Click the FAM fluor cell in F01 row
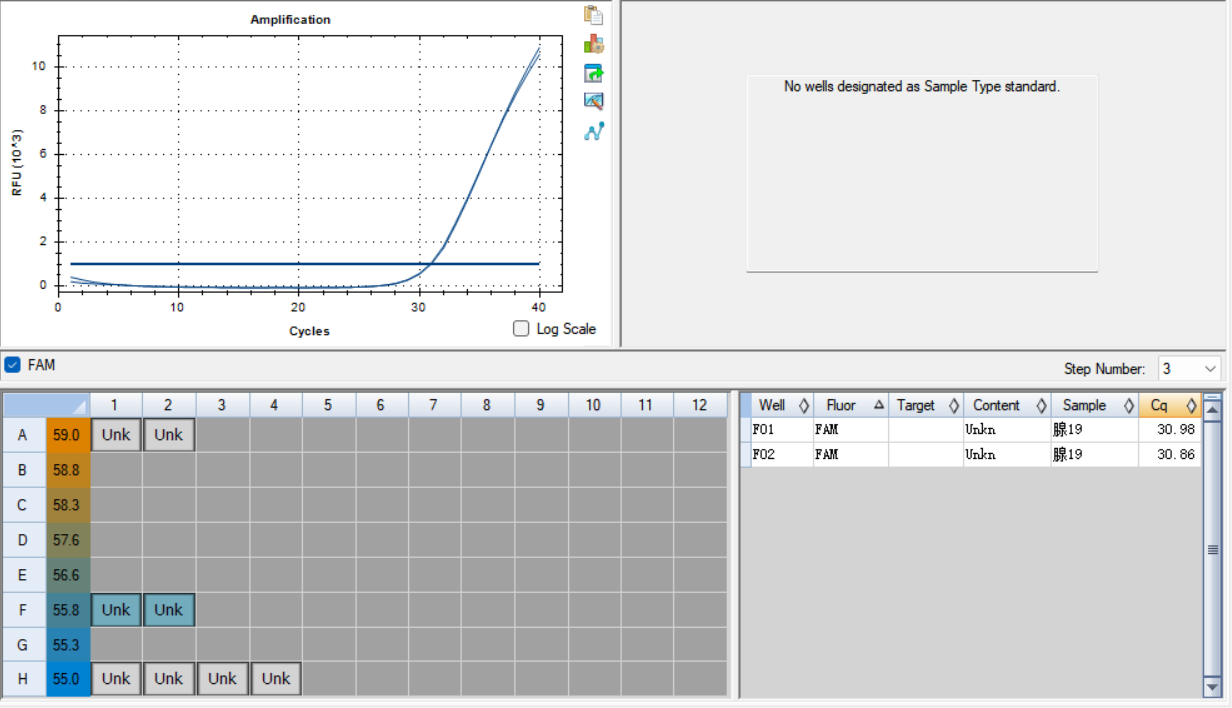 point(851,429)
